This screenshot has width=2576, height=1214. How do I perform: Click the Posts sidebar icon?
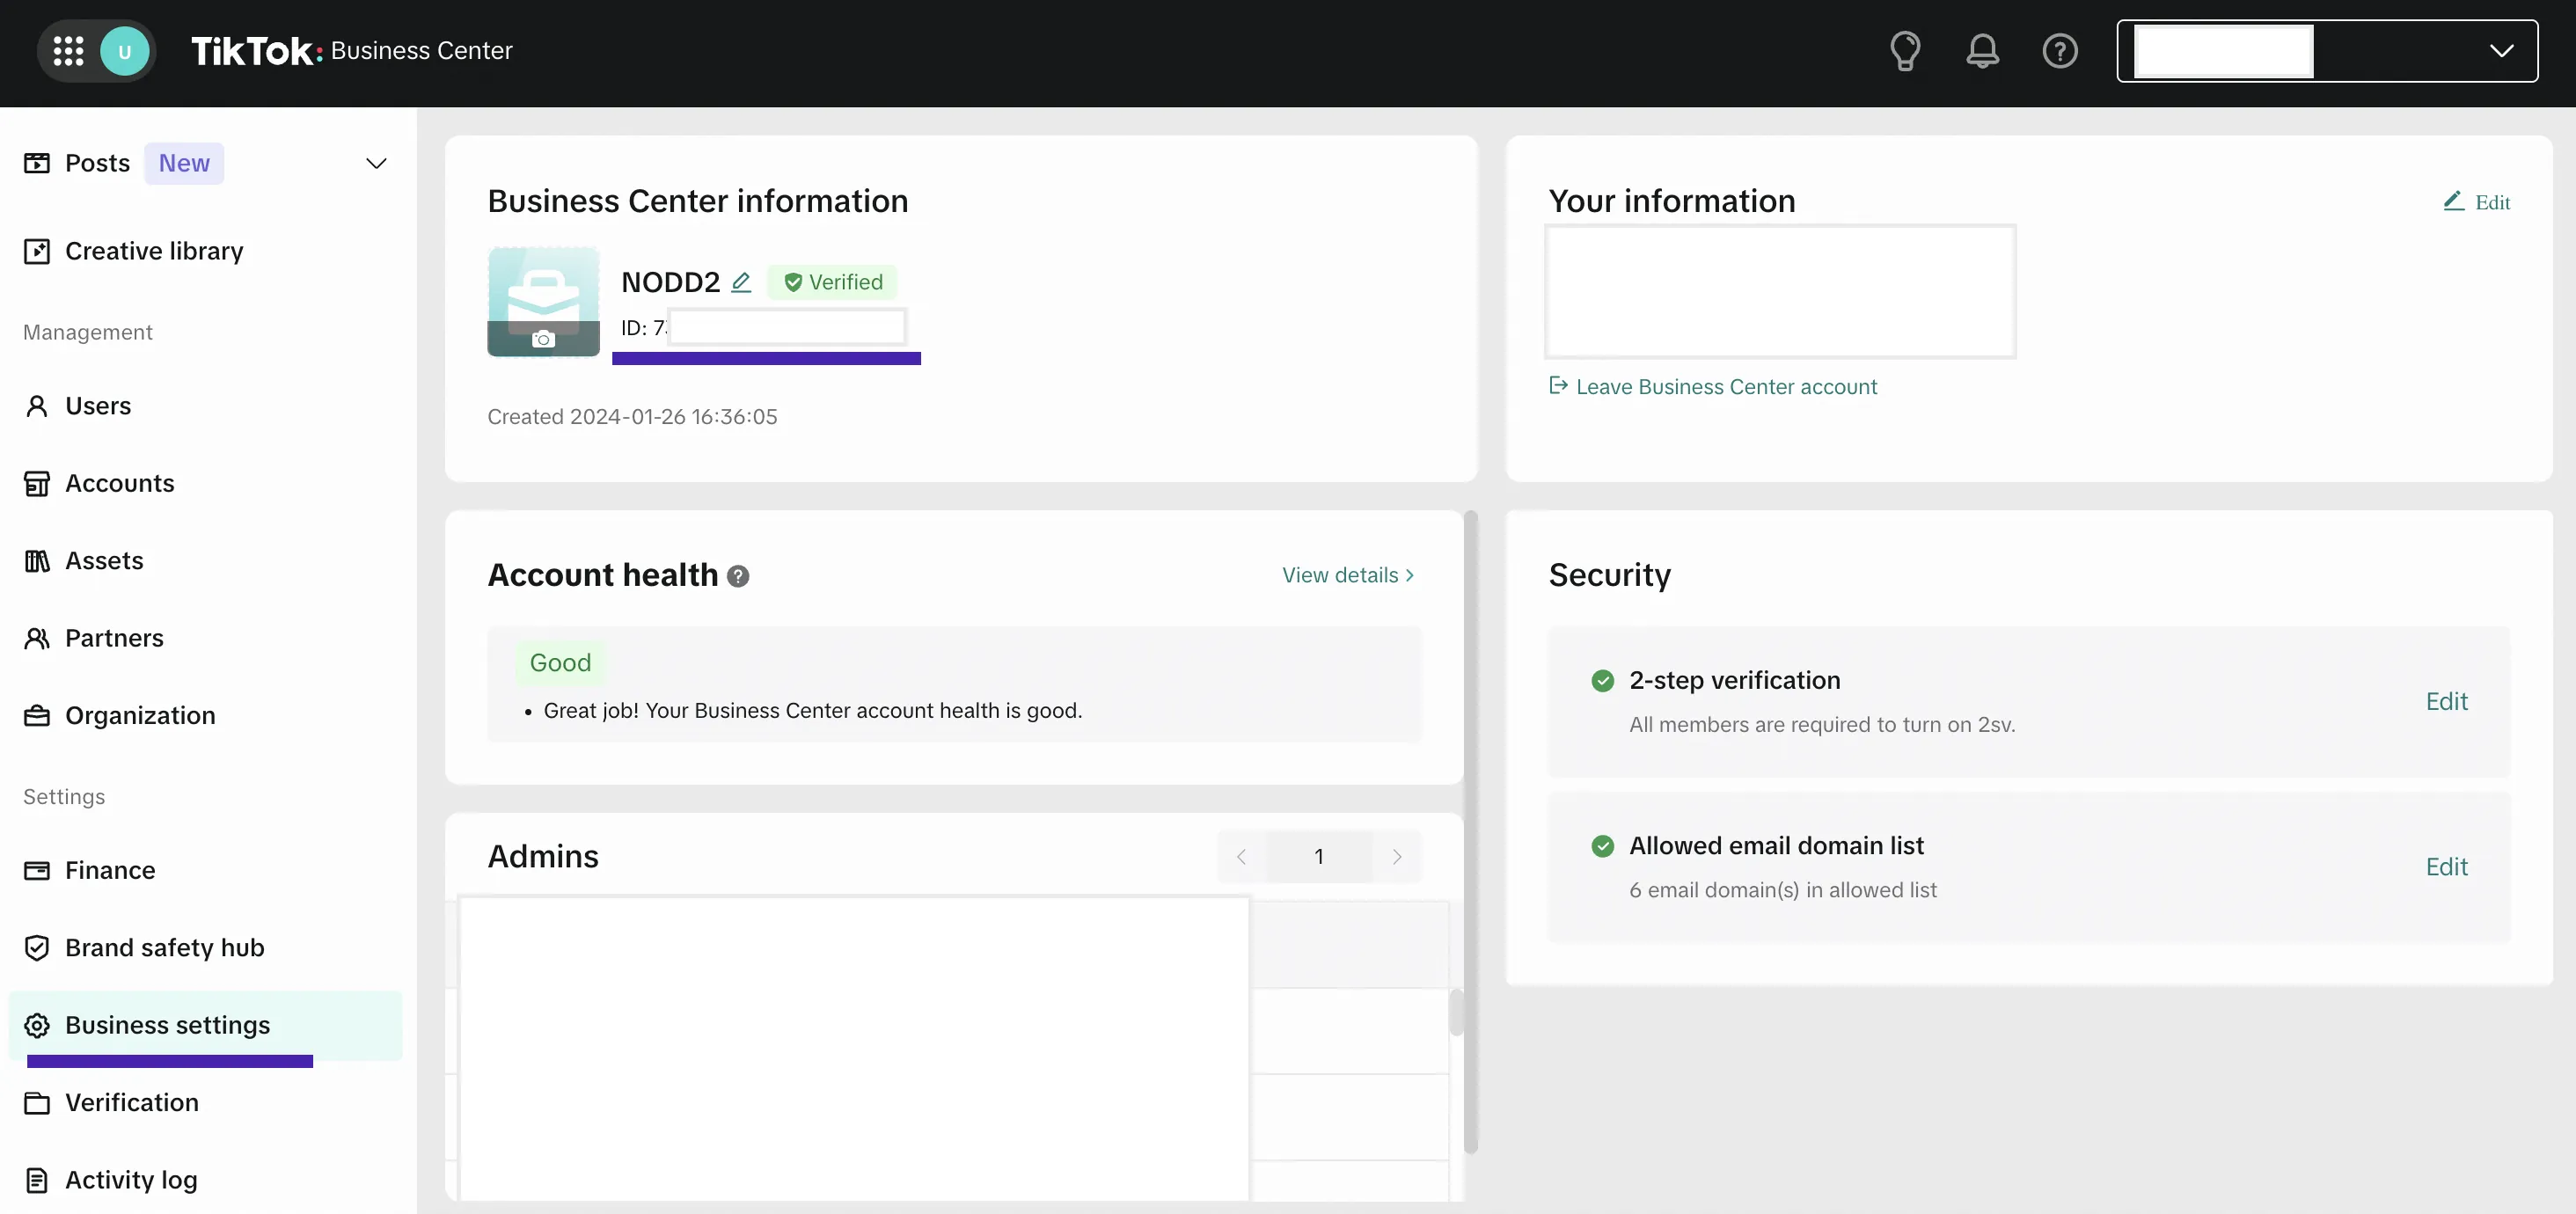click(x=37, y=163)
